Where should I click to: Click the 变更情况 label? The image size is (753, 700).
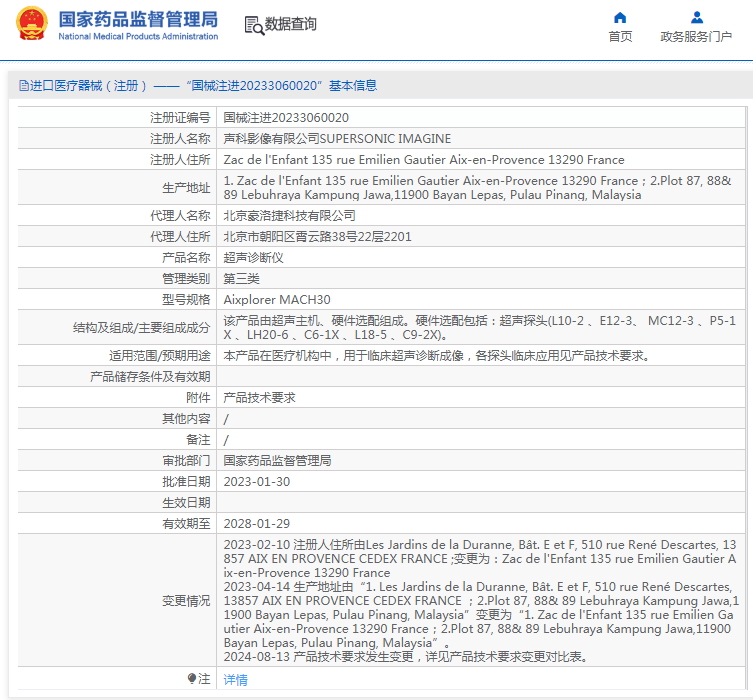coord(186,601)
